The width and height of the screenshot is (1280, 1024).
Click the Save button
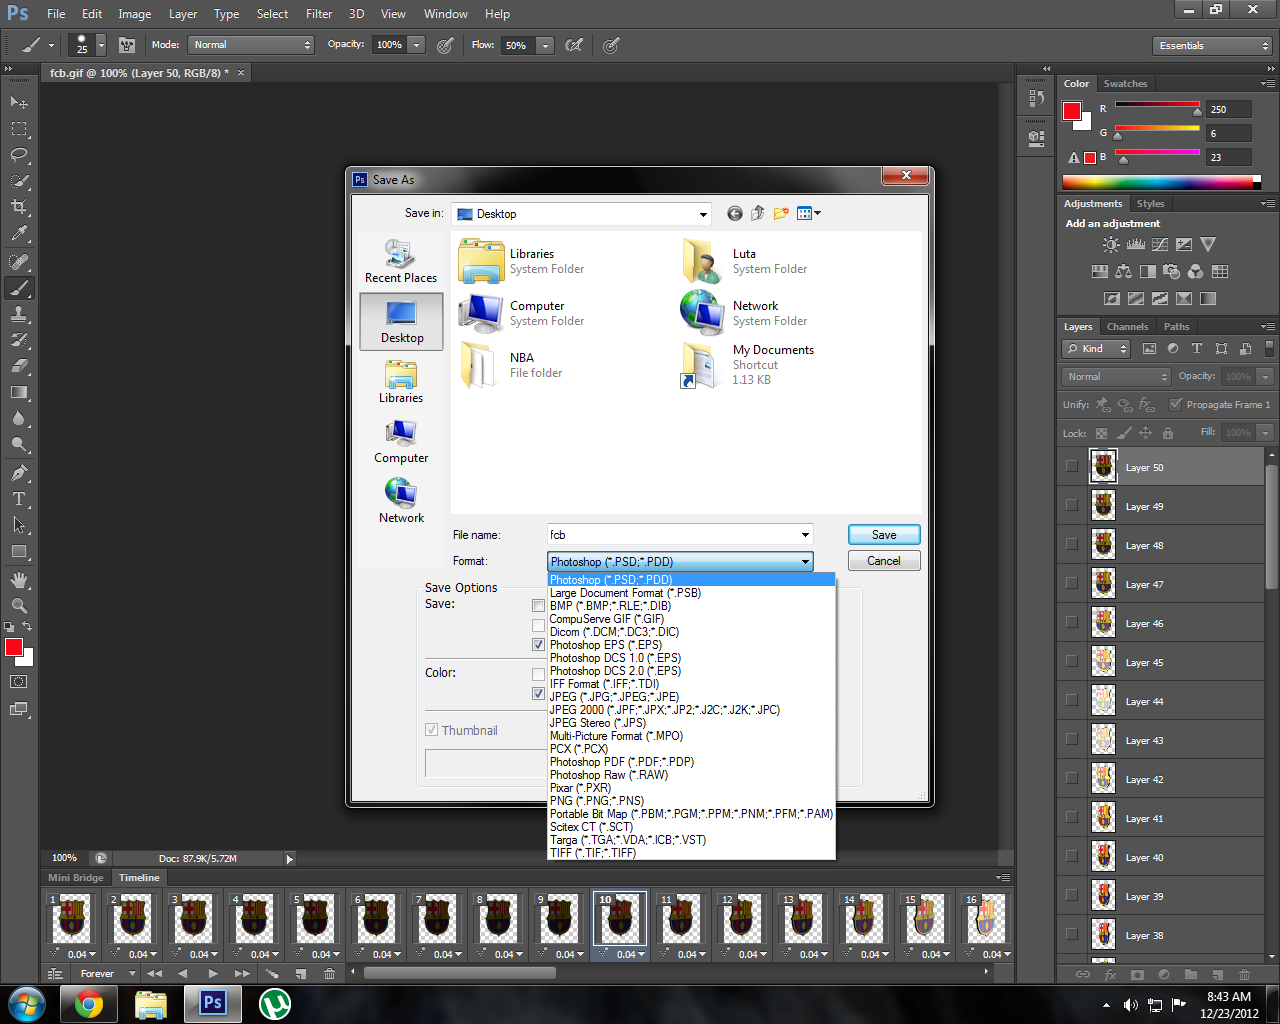[883, 535]
